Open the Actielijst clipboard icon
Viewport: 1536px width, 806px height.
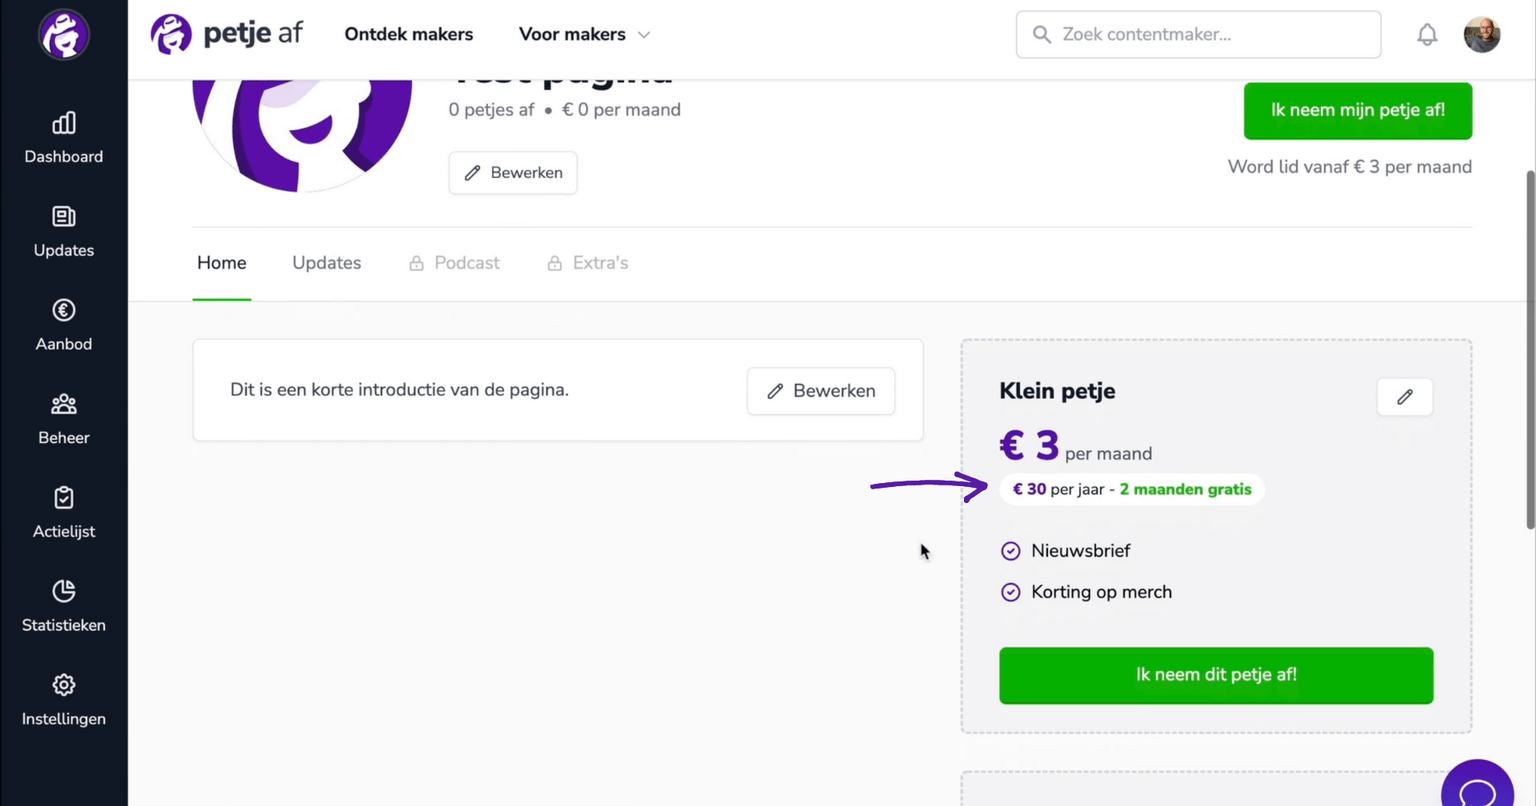click(63, 498)
